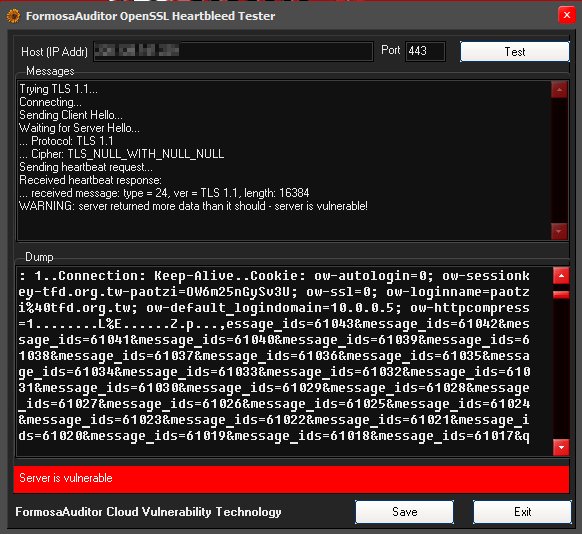Save the scan results
582x534 pixels.
coord(404,512)
